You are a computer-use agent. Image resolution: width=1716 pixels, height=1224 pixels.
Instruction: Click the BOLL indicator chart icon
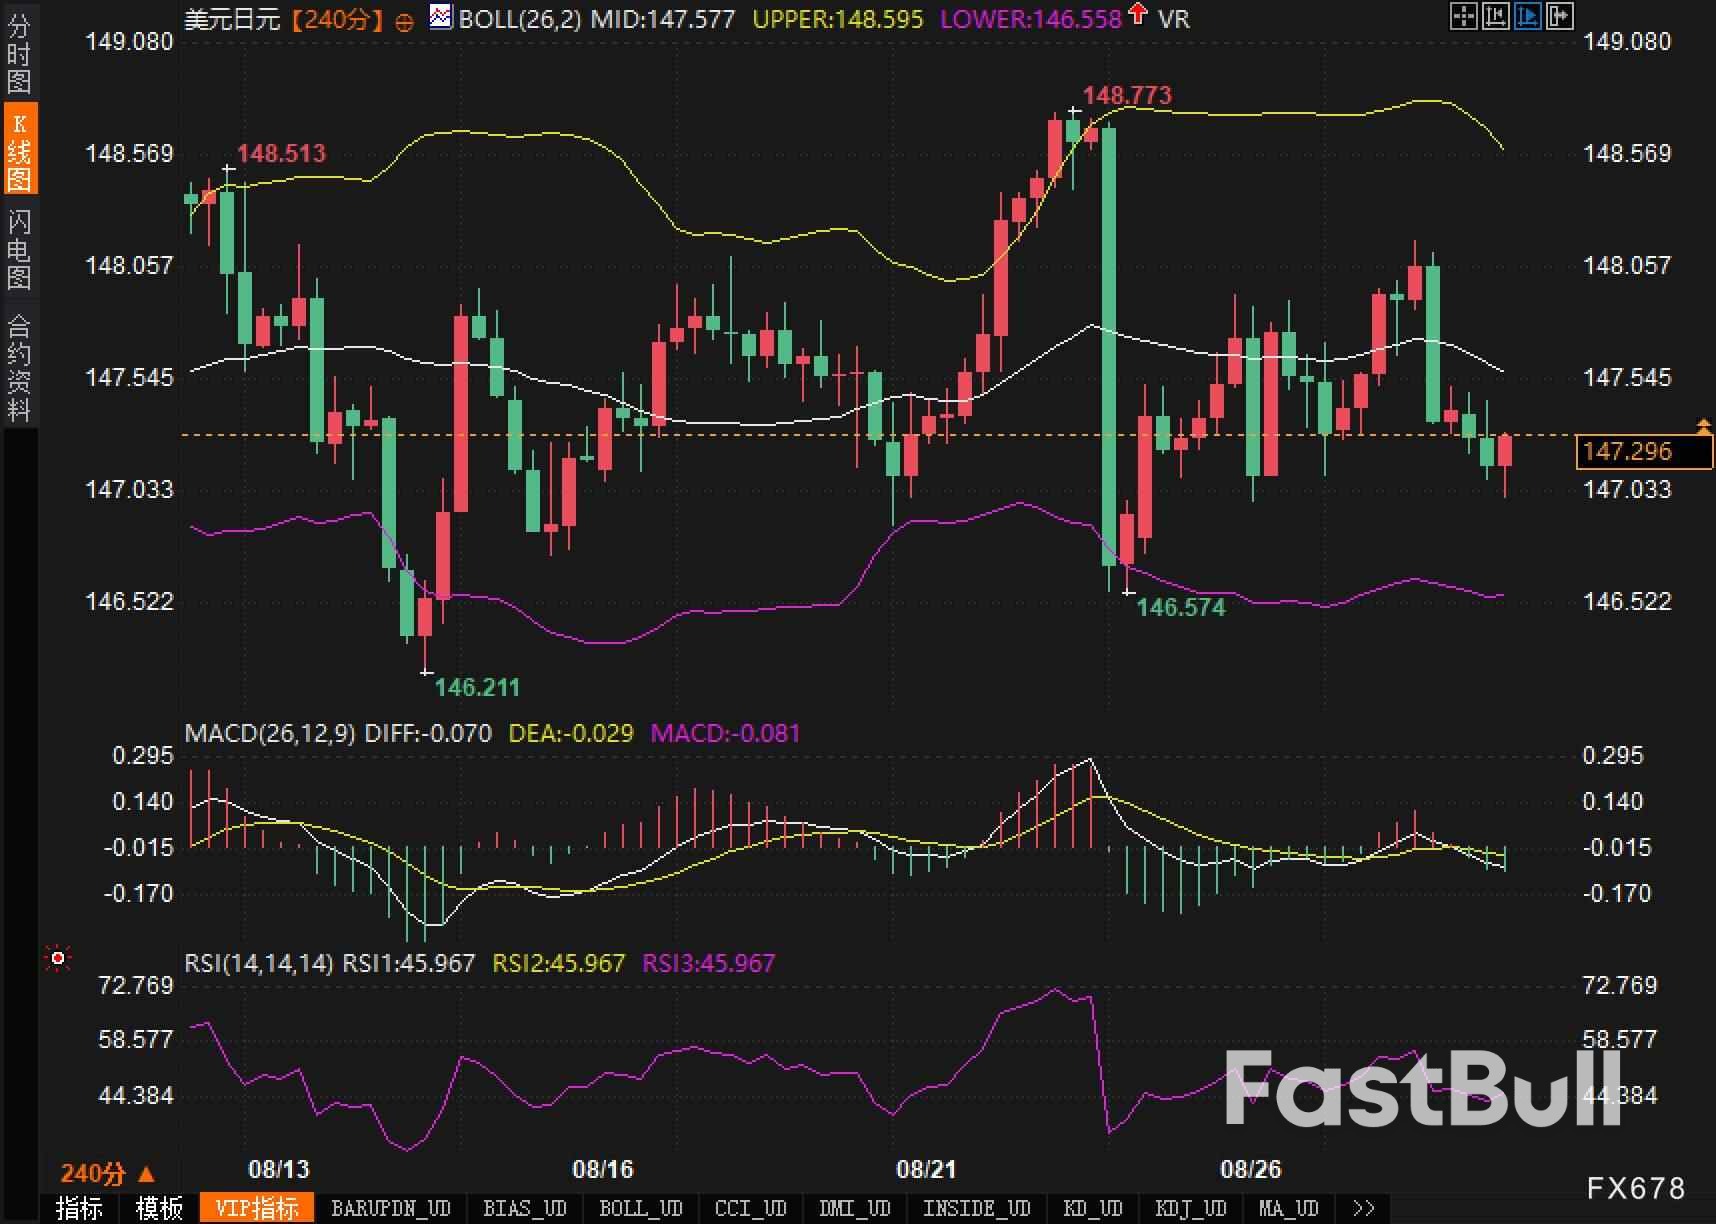click(440, 17)
